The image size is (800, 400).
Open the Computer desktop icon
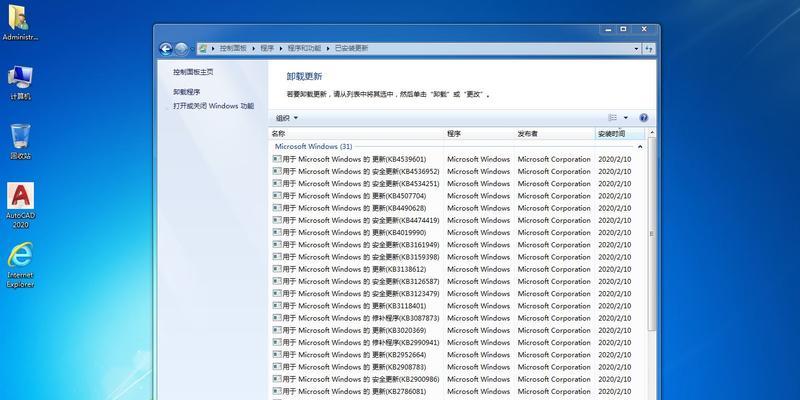pos(20,83)
